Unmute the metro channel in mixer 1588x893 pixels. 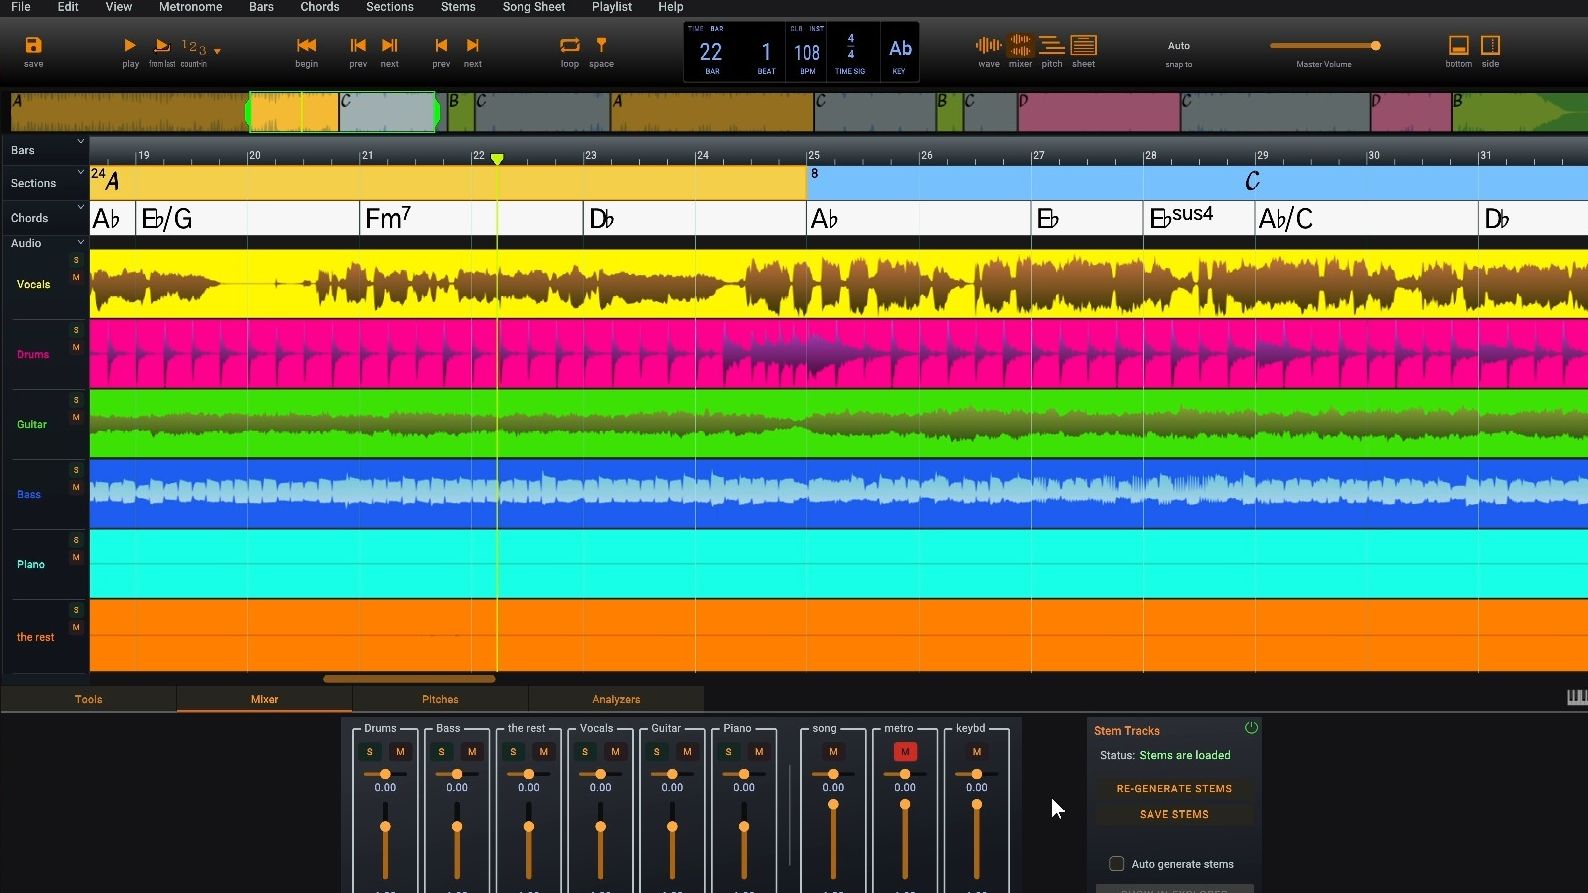click(x=905, y=752)
